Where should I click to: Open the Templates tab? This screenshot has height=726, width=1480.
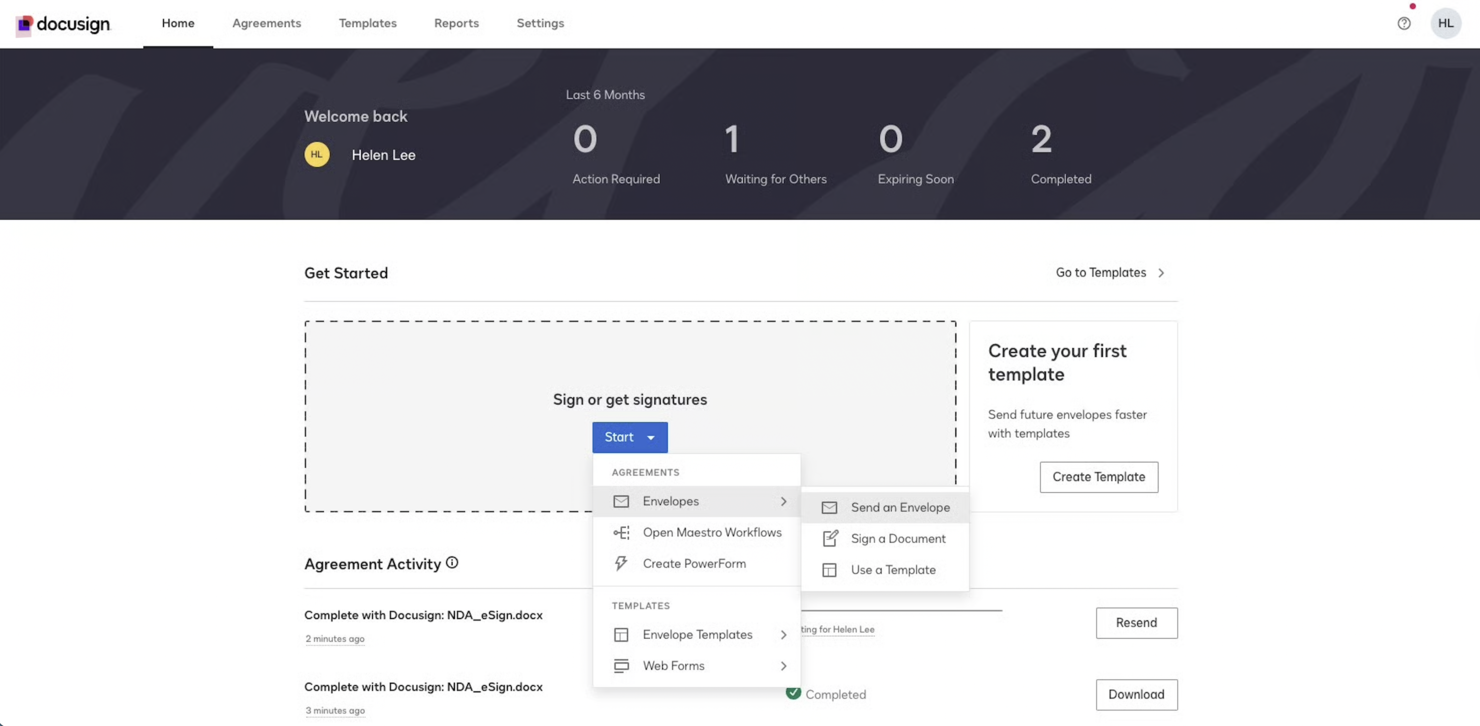[367, 23]
